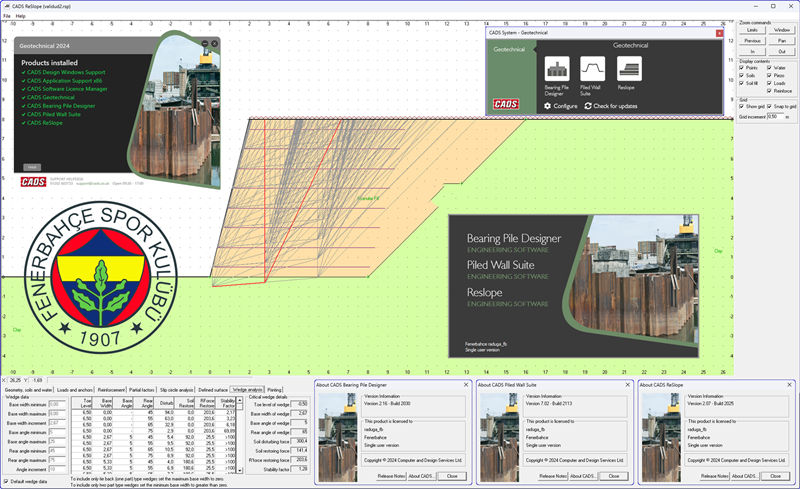This screenshot has height=489, width=800.
Task: Toggle Points display checkbox
Action: click(x=741, y=67)
